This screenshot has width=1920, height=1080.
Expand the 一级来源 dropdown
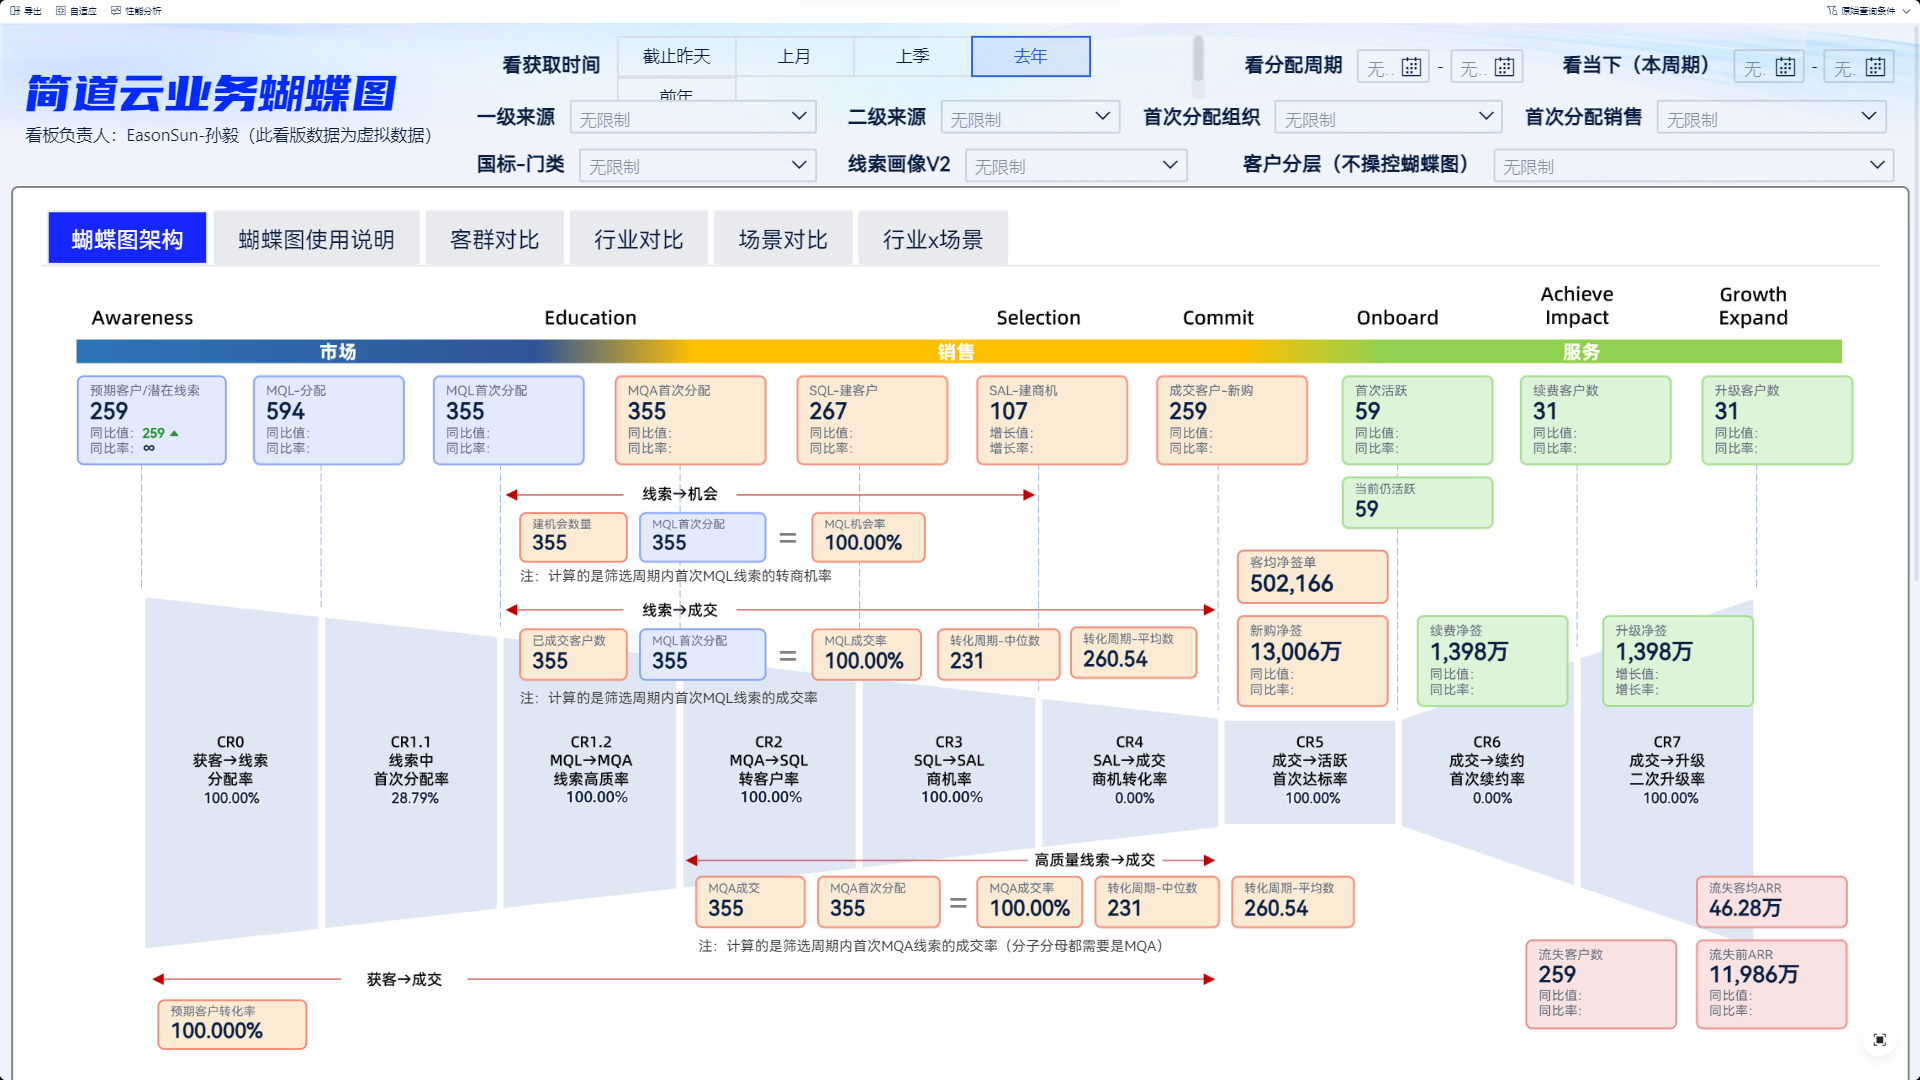click(693, 118)
